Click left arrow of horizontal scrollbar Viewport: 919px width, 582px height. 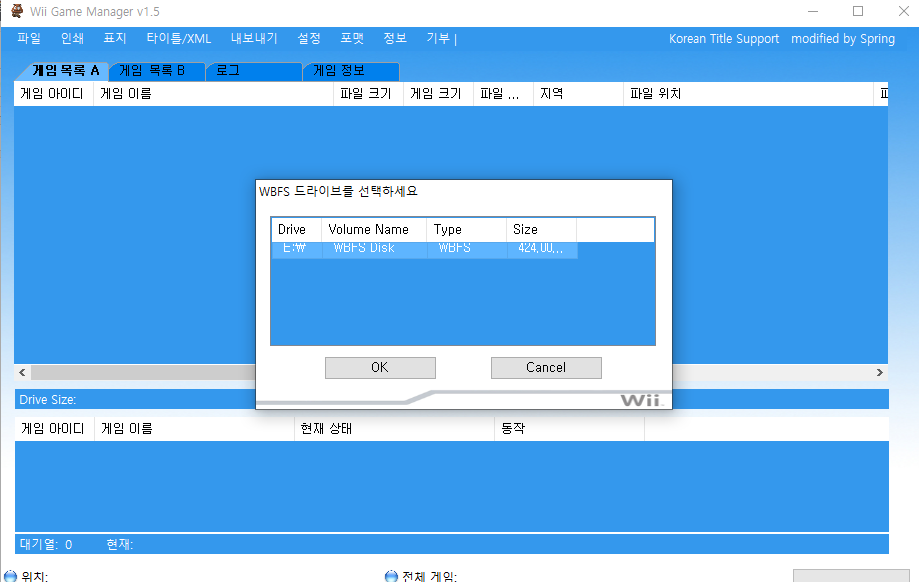pyautogui.click(x=22, y=372)
